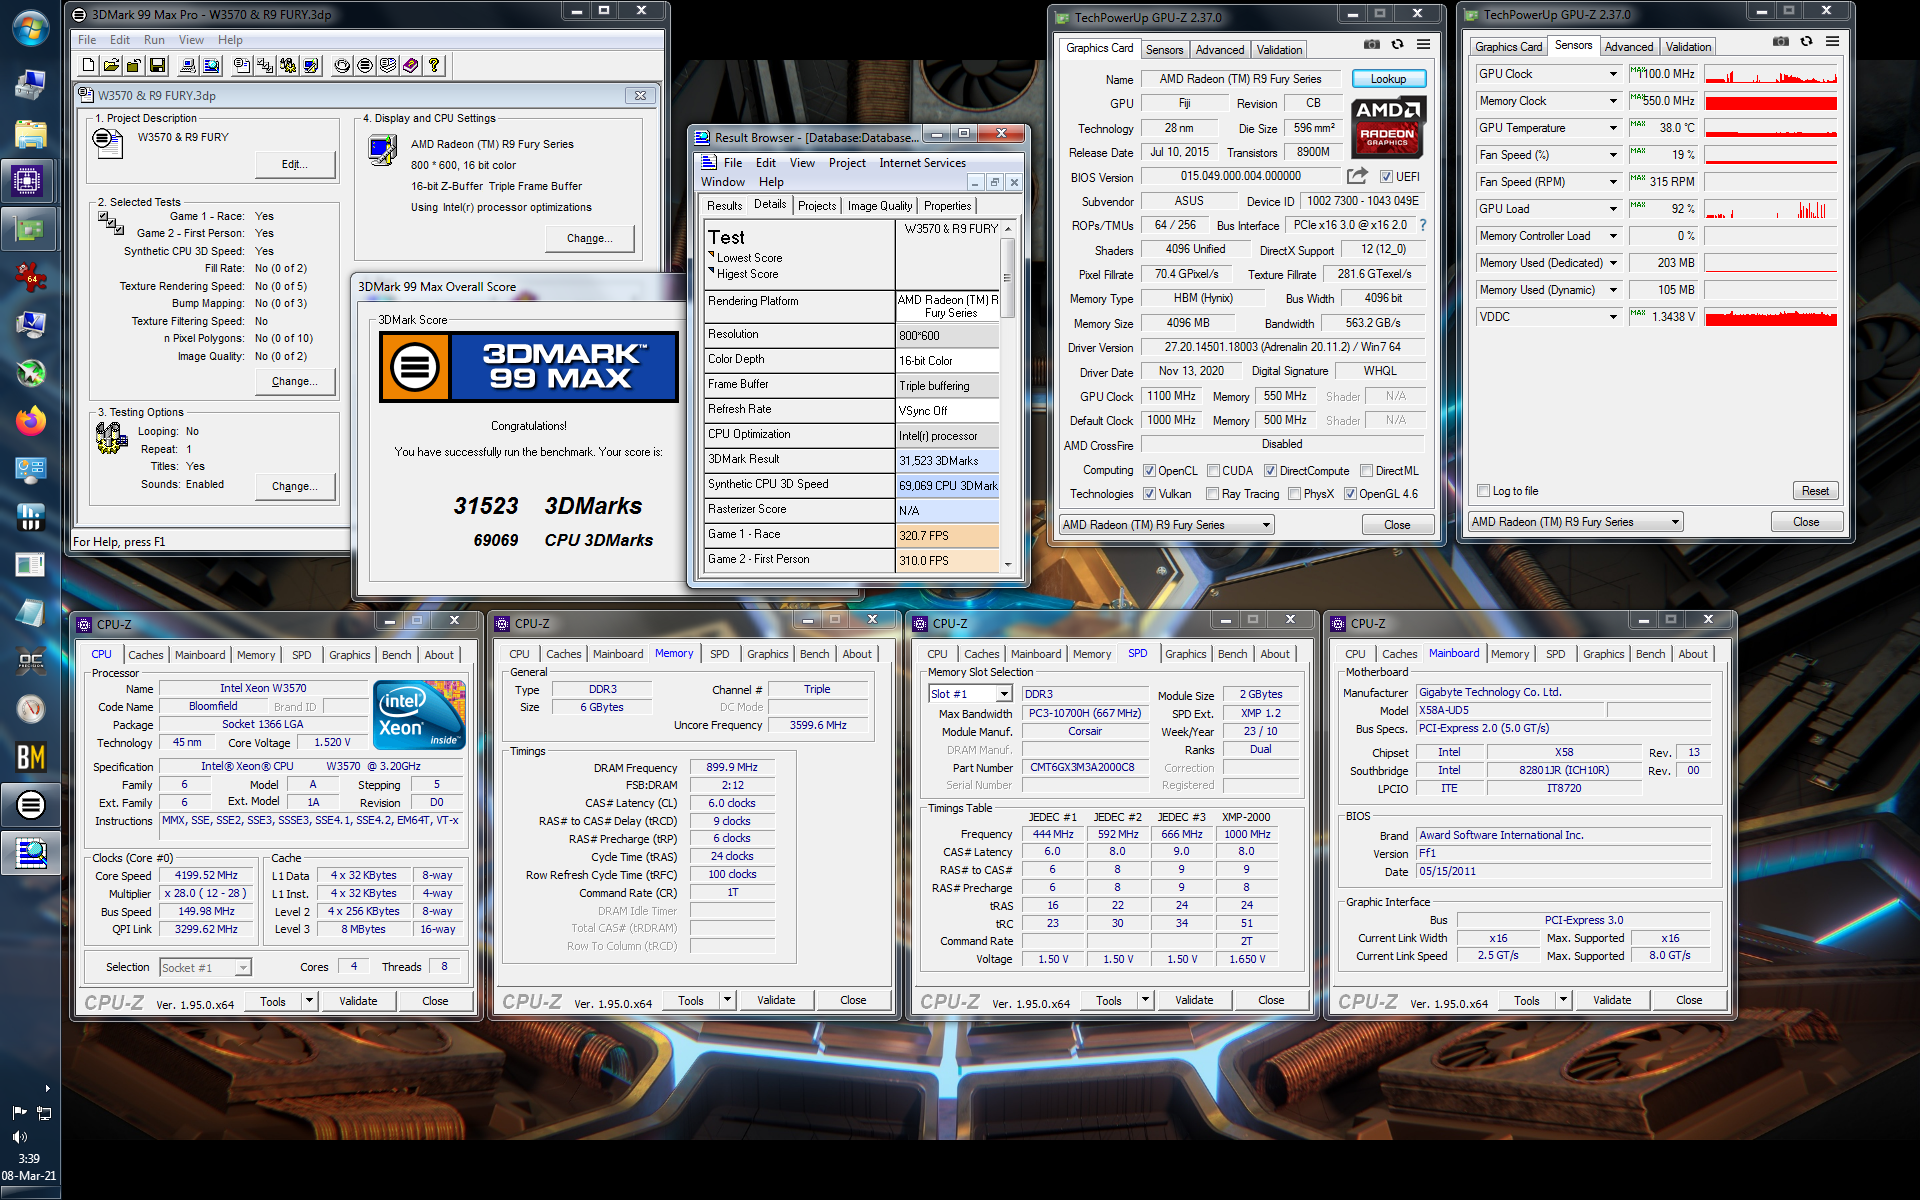This screenshot has height=1200, width=1920.
Task: Open Internet Services menu in Result Browser
Action: pyautogui.click(x=922, y=163)
